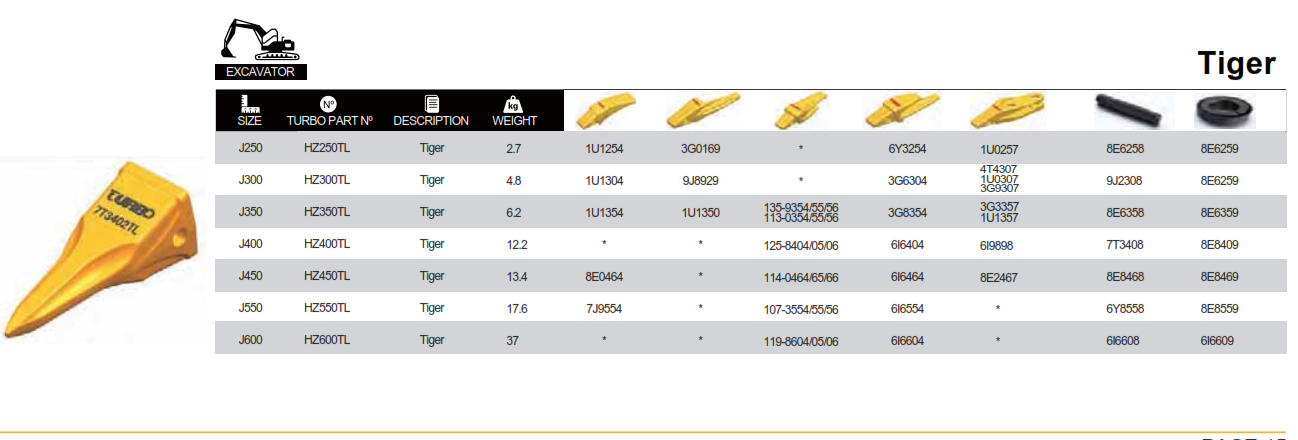The width and height of the screenshot is (1298, 440).
Task: Click reference 6I6604
Action: coord(906,341)
